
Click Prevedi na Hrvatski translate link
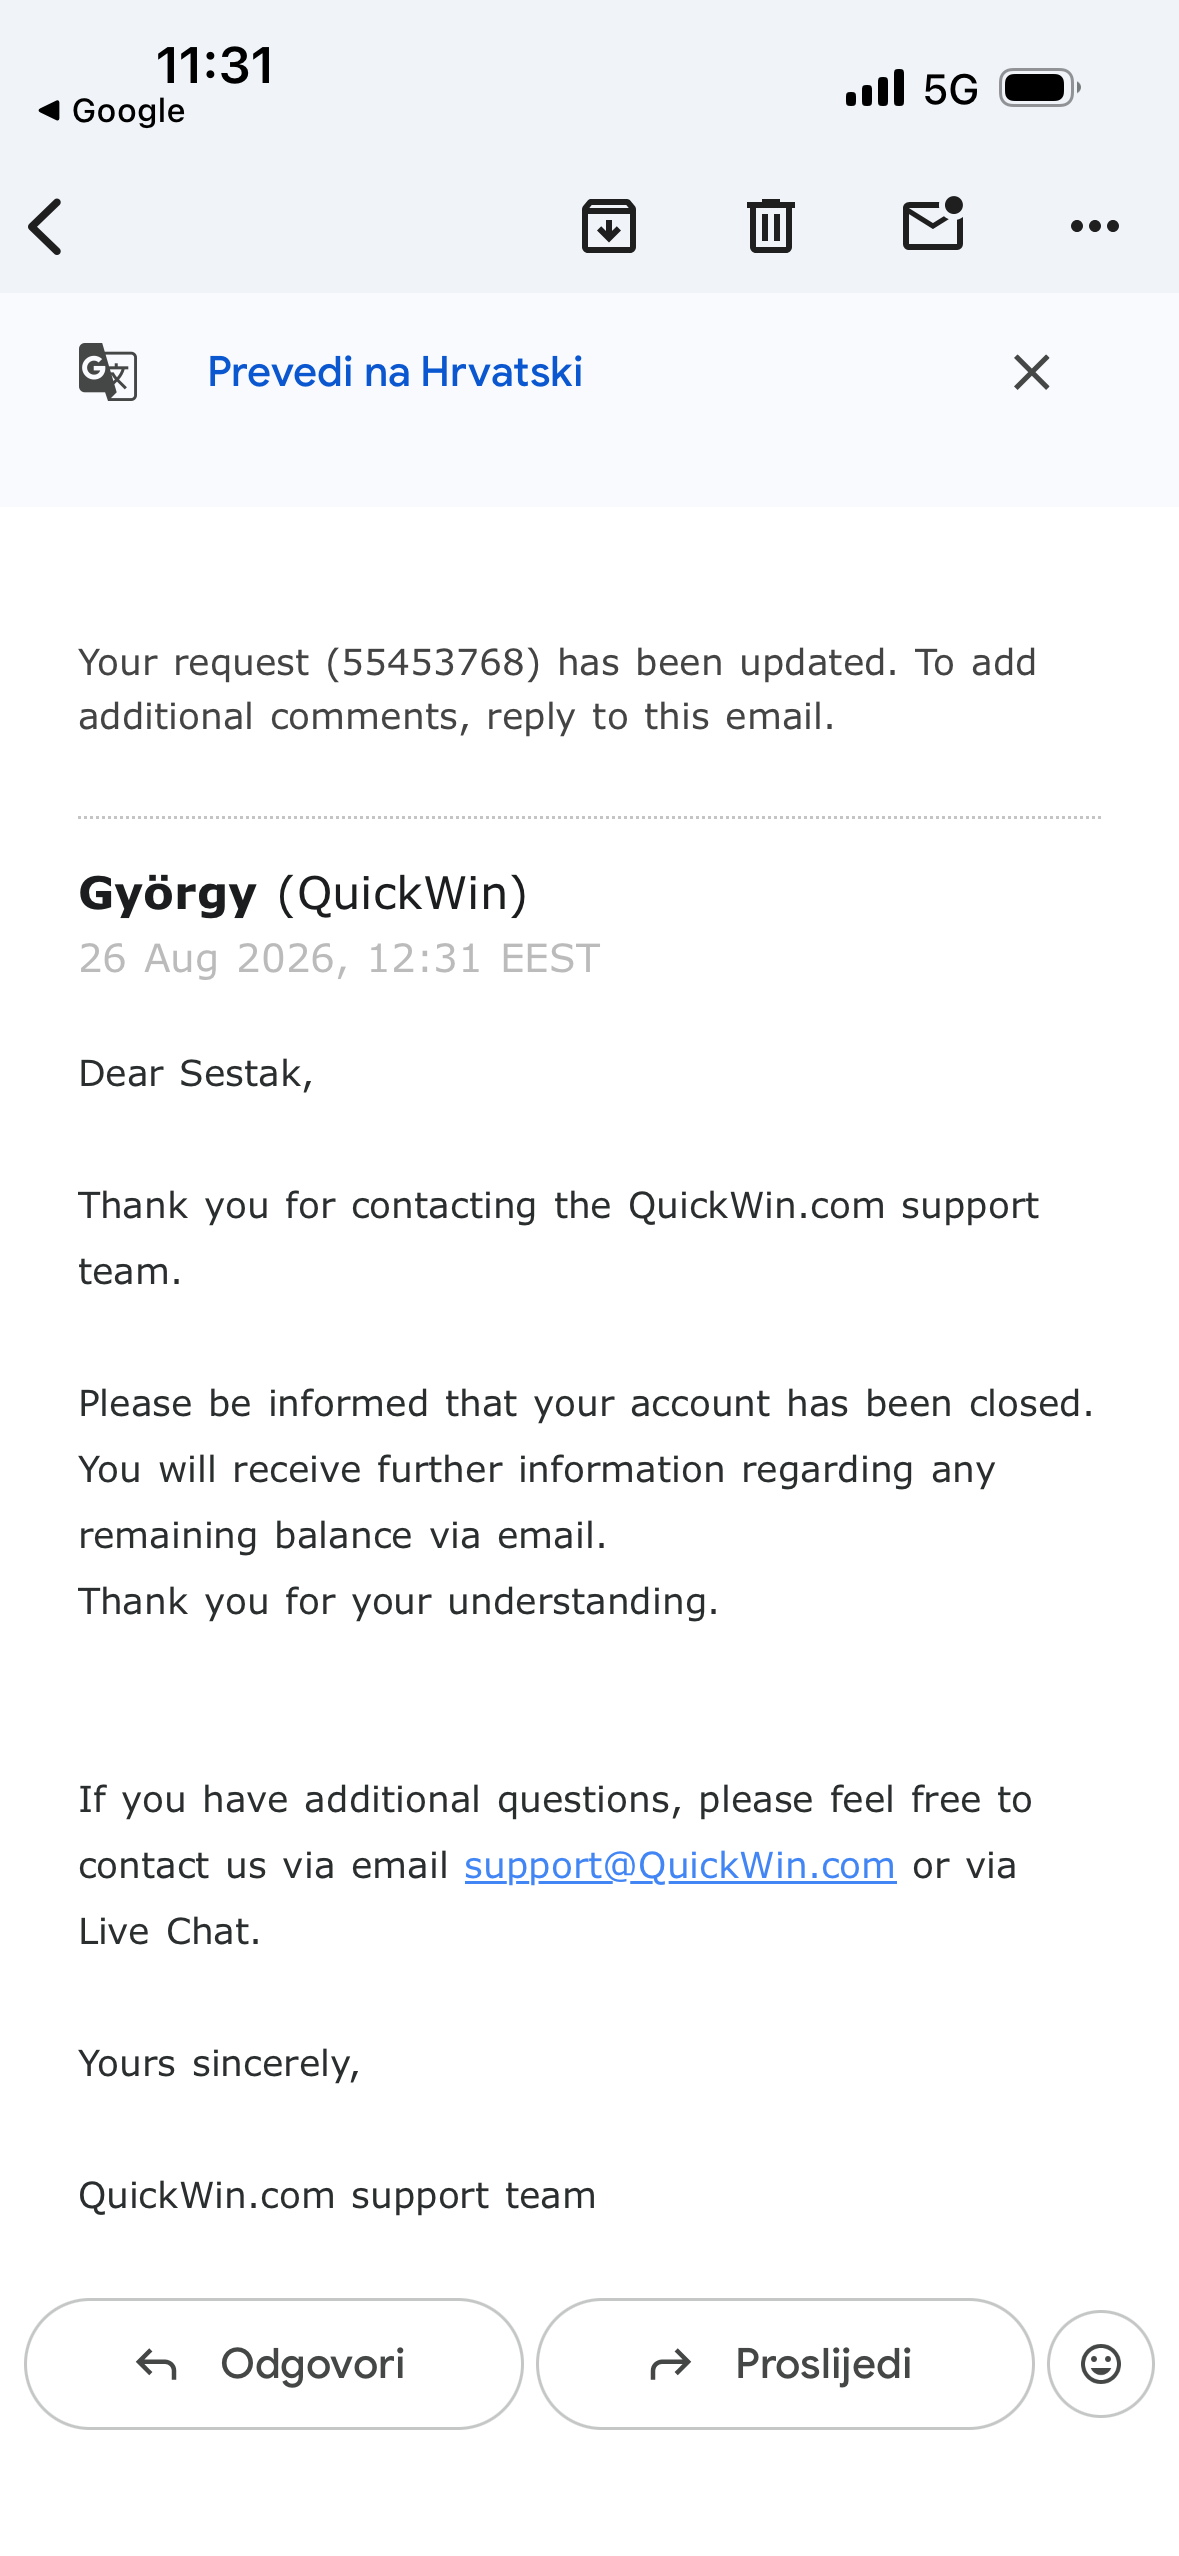click(x=395, y=372)
